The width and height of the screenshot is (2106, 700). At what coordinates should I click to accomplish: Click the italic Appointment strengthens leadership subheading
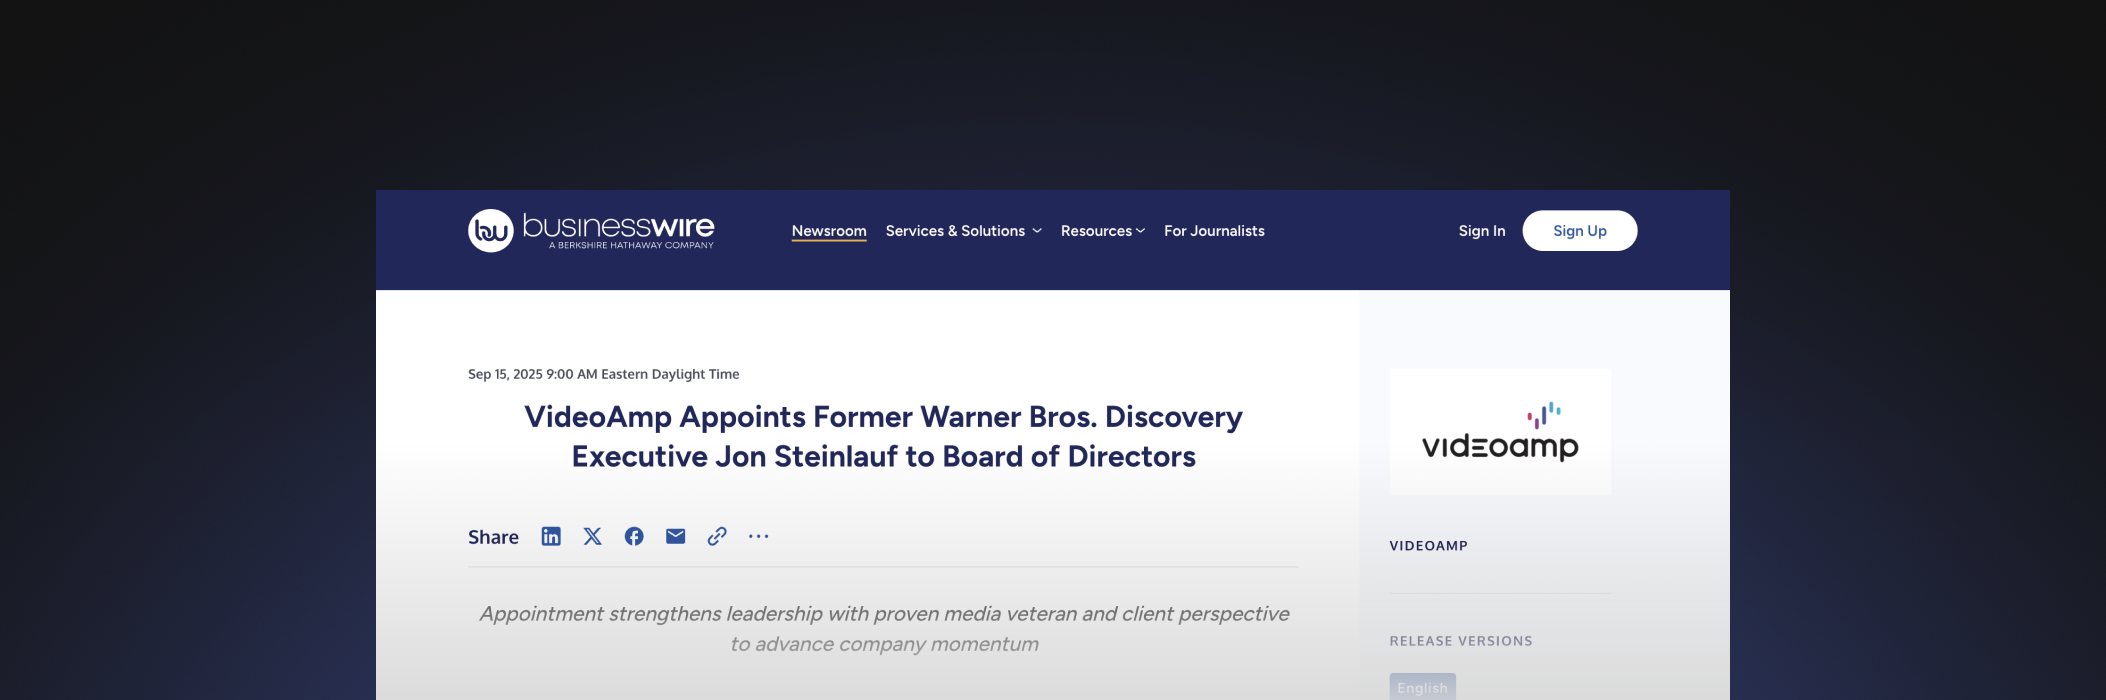(x=883, y=628)
